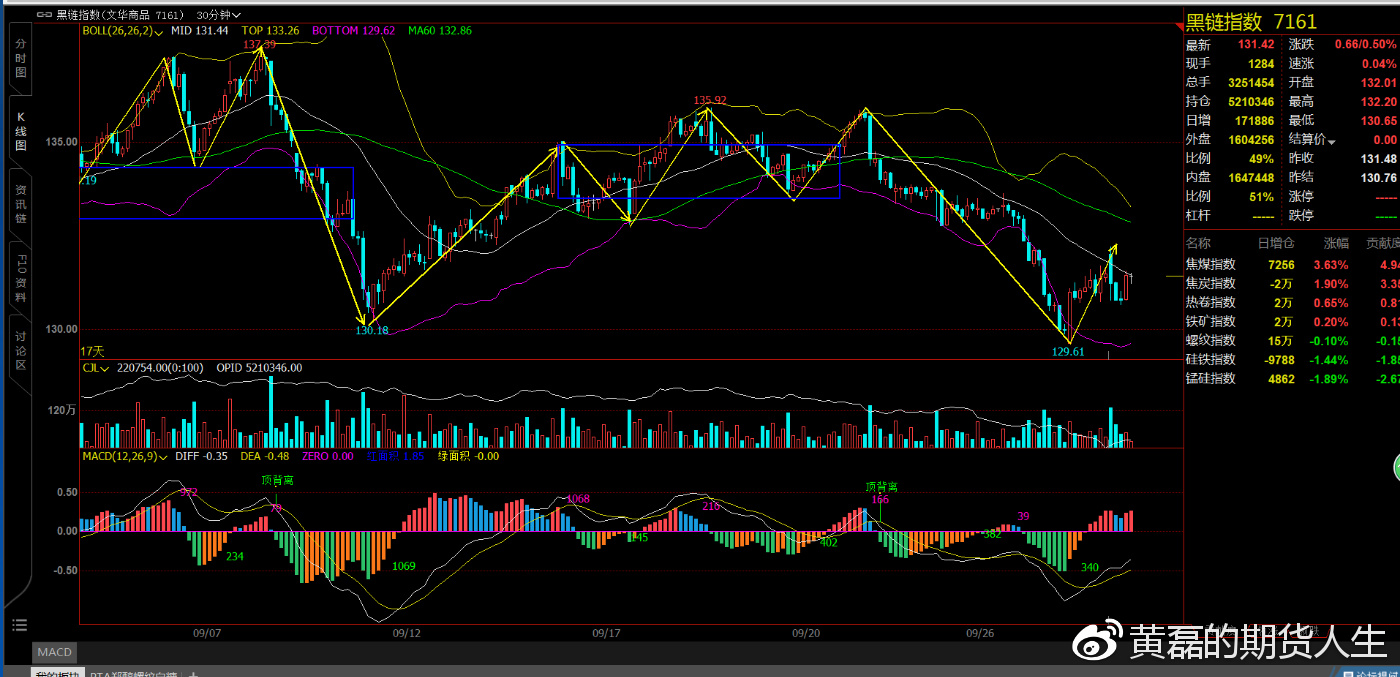Open the 资讯链 side tab

(20, 204)
